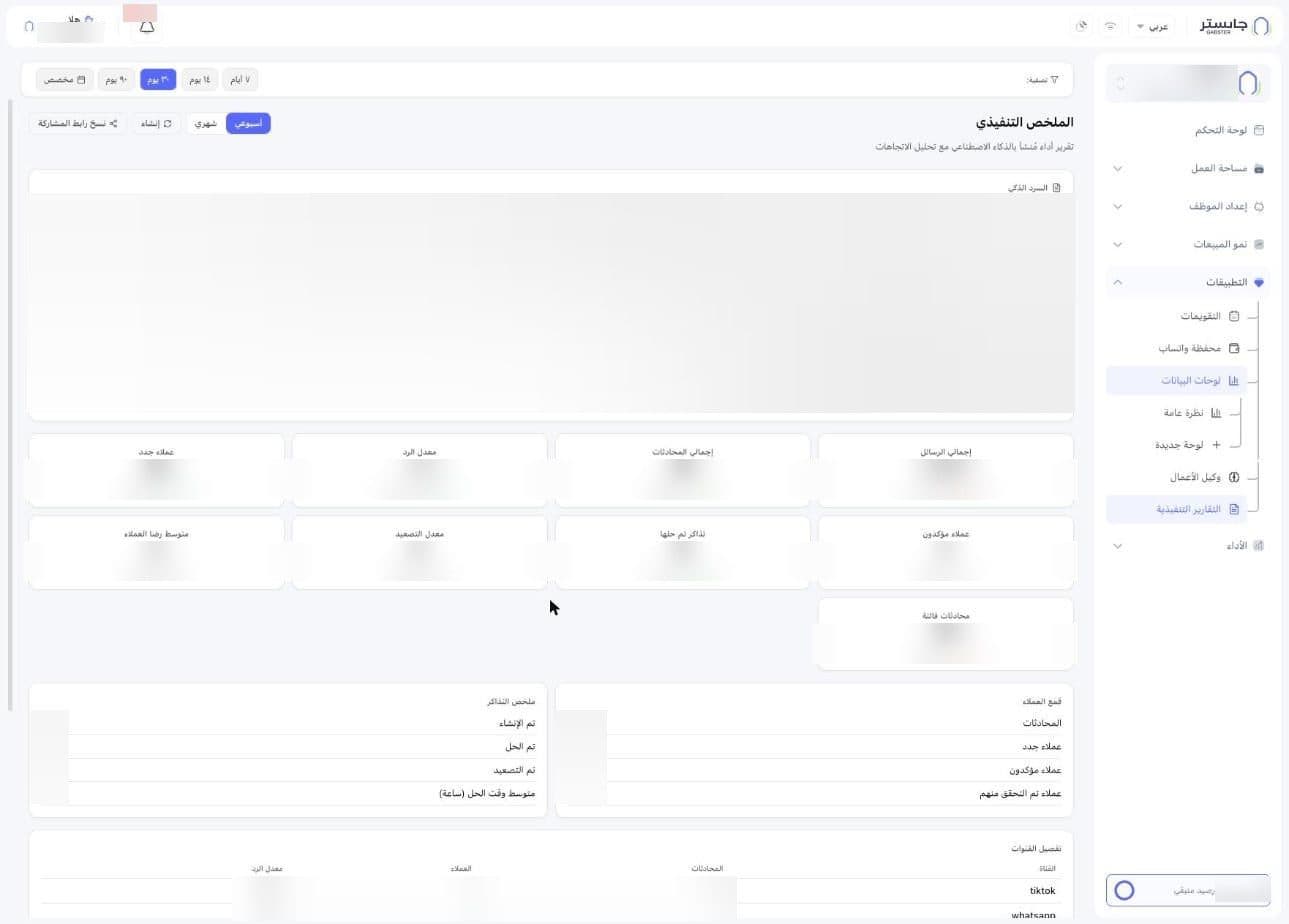Image resolution: width=1289 pixels, height=924 pixels.
Task: Expand the الأداء section chevron
Action: tap(1118, 545)
